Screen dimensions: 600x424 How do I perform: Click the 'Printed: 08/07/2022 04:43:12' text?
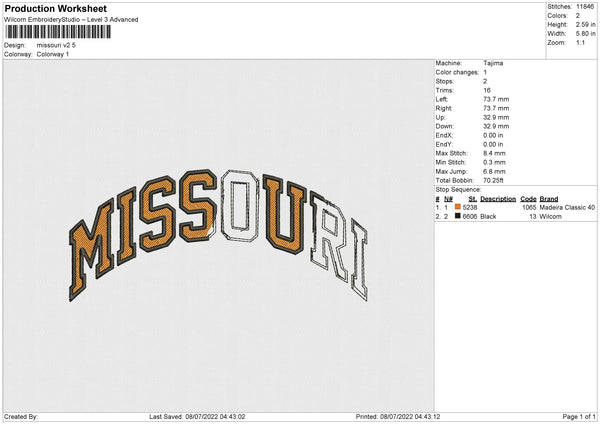[398, 416]
